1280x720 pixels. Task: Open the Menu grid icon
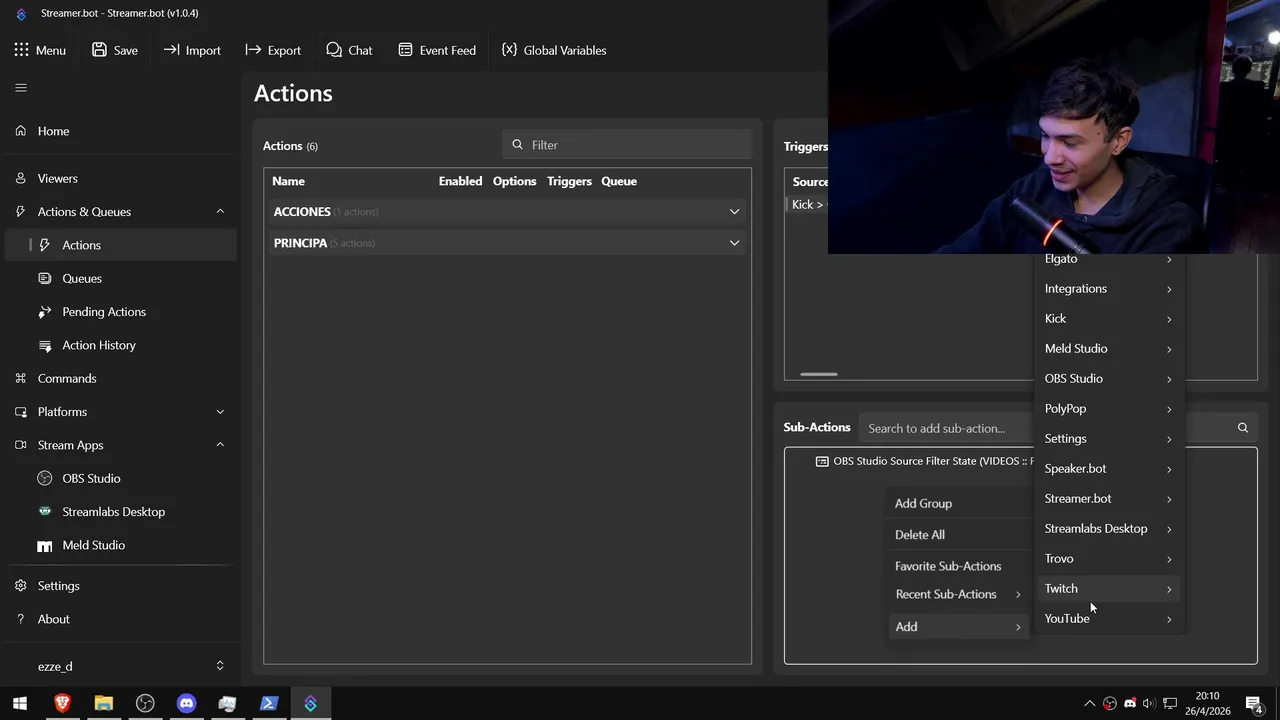coord(21,49)
